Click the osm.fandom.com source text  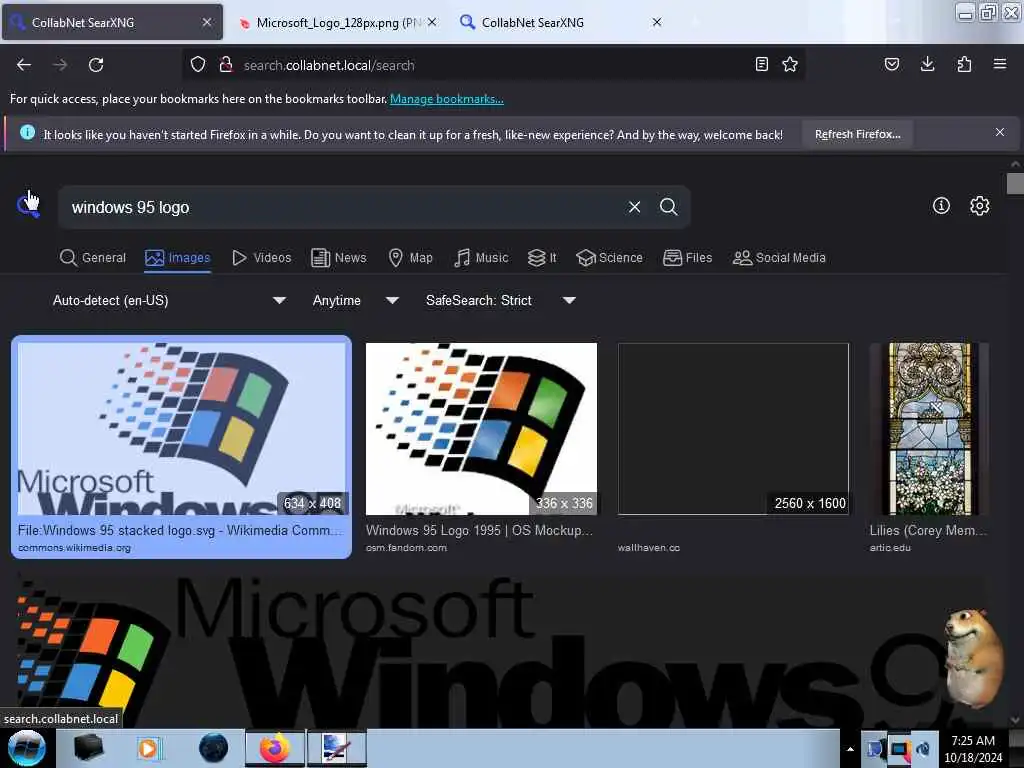(406, 547)
